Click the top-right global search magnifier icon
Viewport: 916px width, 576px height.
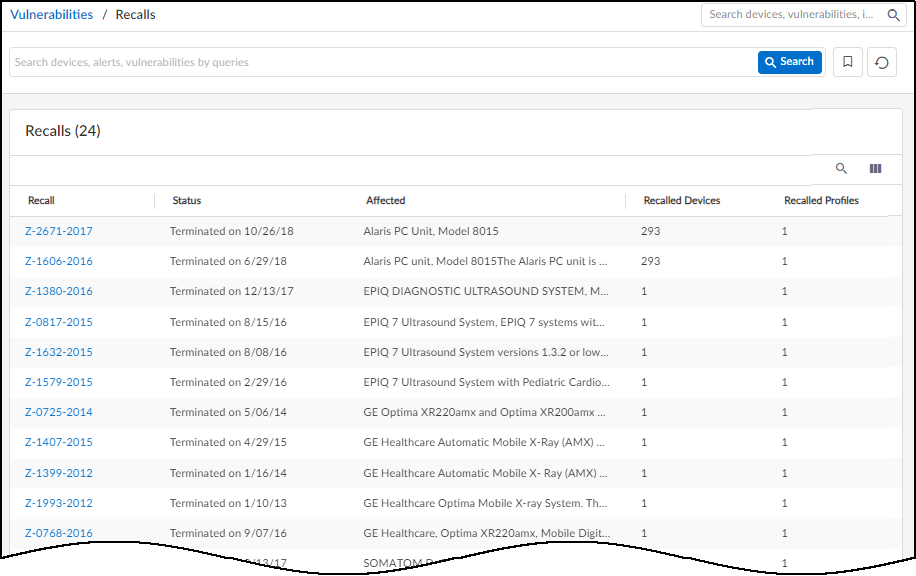tap(894, 15)
